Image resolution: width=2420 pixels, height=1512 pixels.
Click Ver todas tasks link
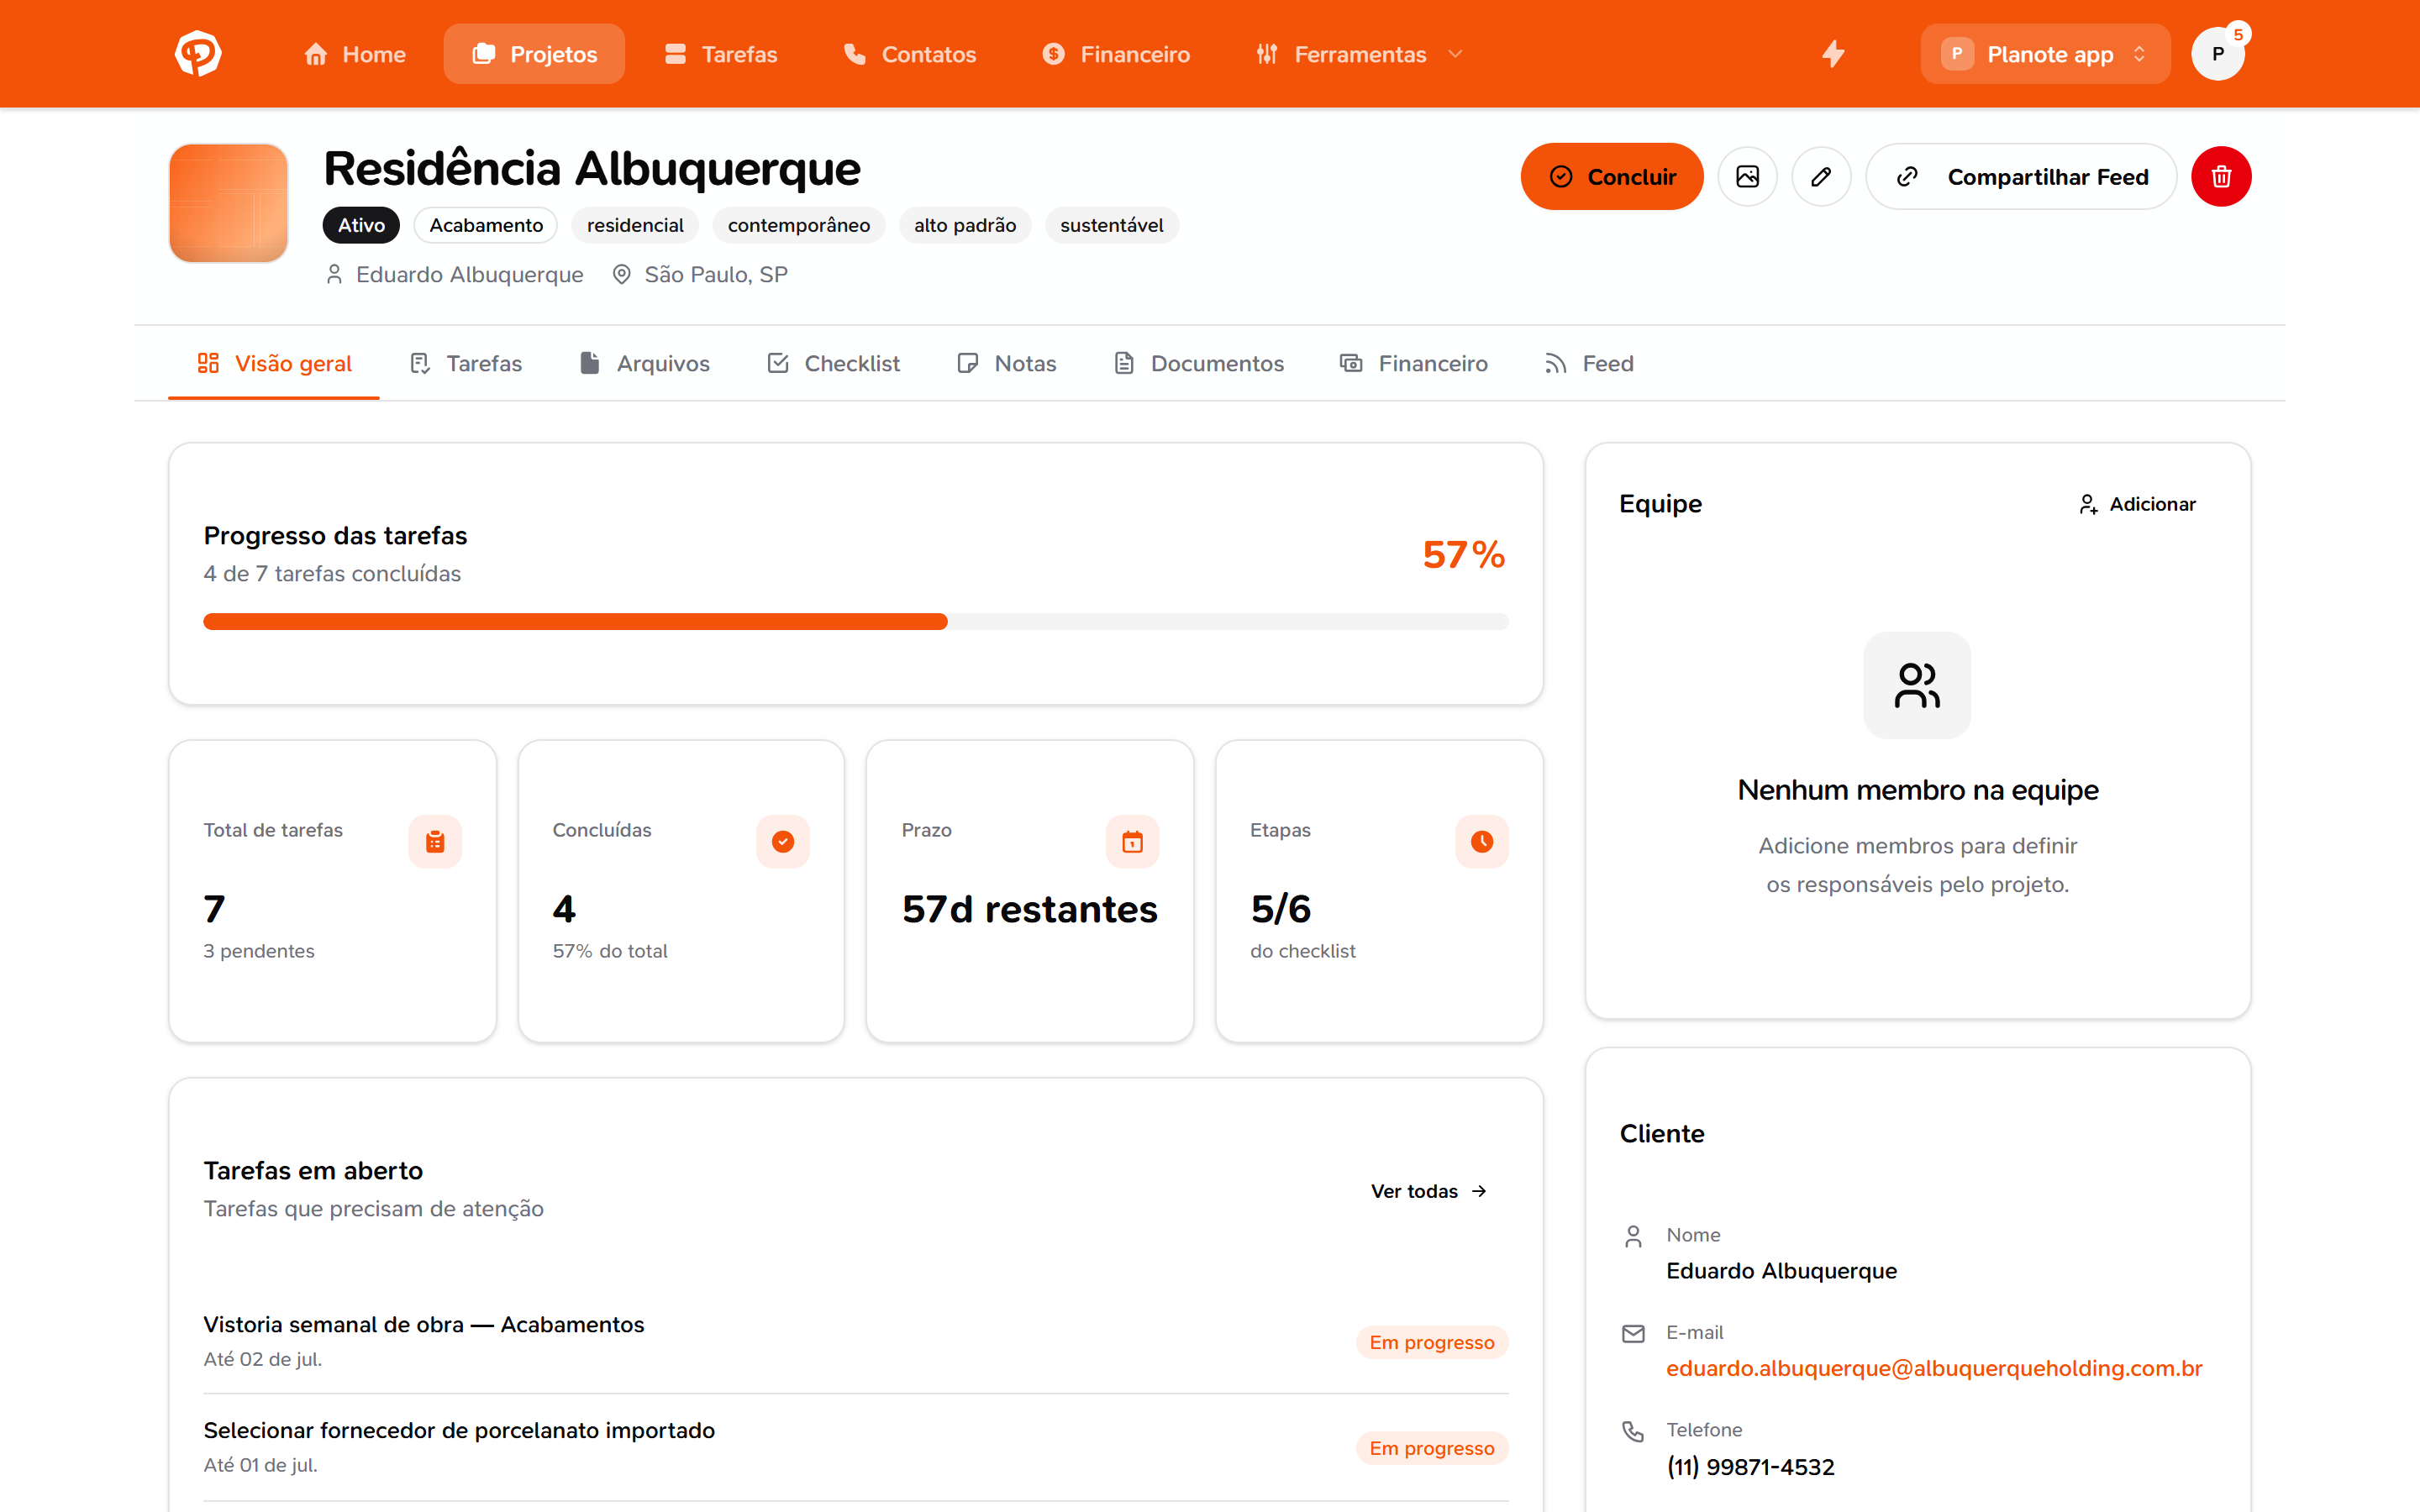pos(1430,1191)
